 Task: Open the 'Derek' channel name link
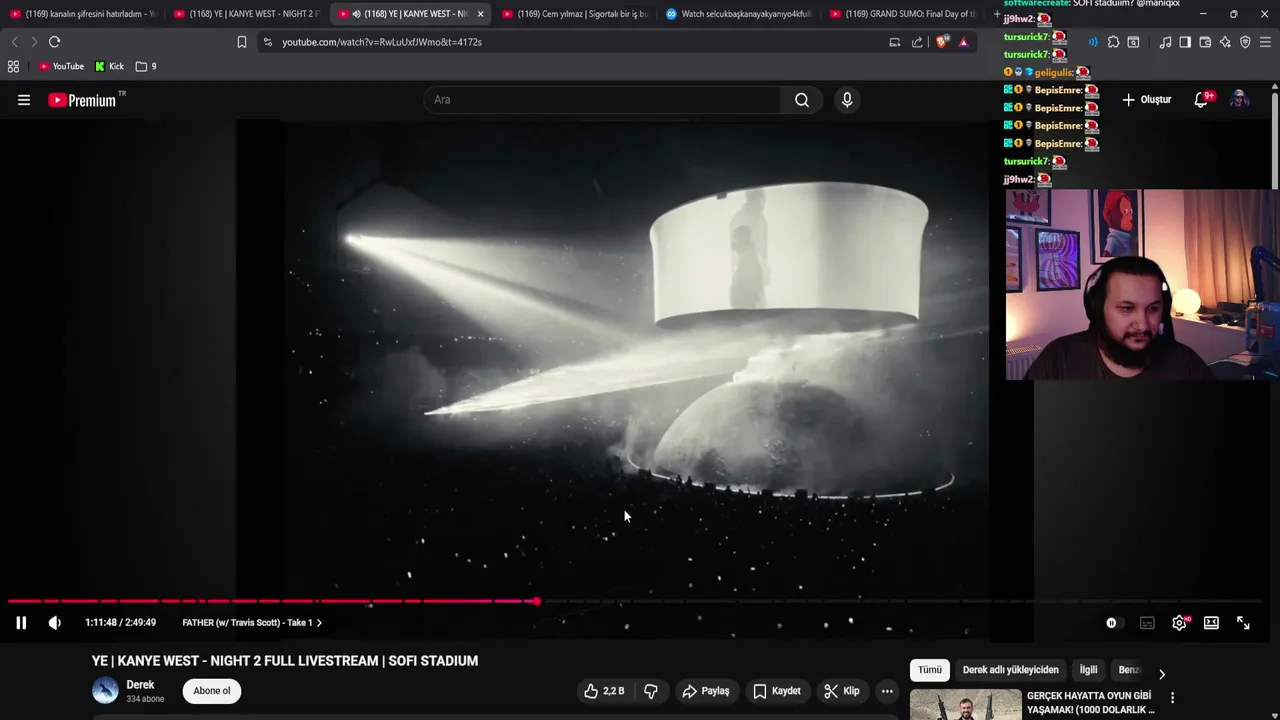point(140,685)
